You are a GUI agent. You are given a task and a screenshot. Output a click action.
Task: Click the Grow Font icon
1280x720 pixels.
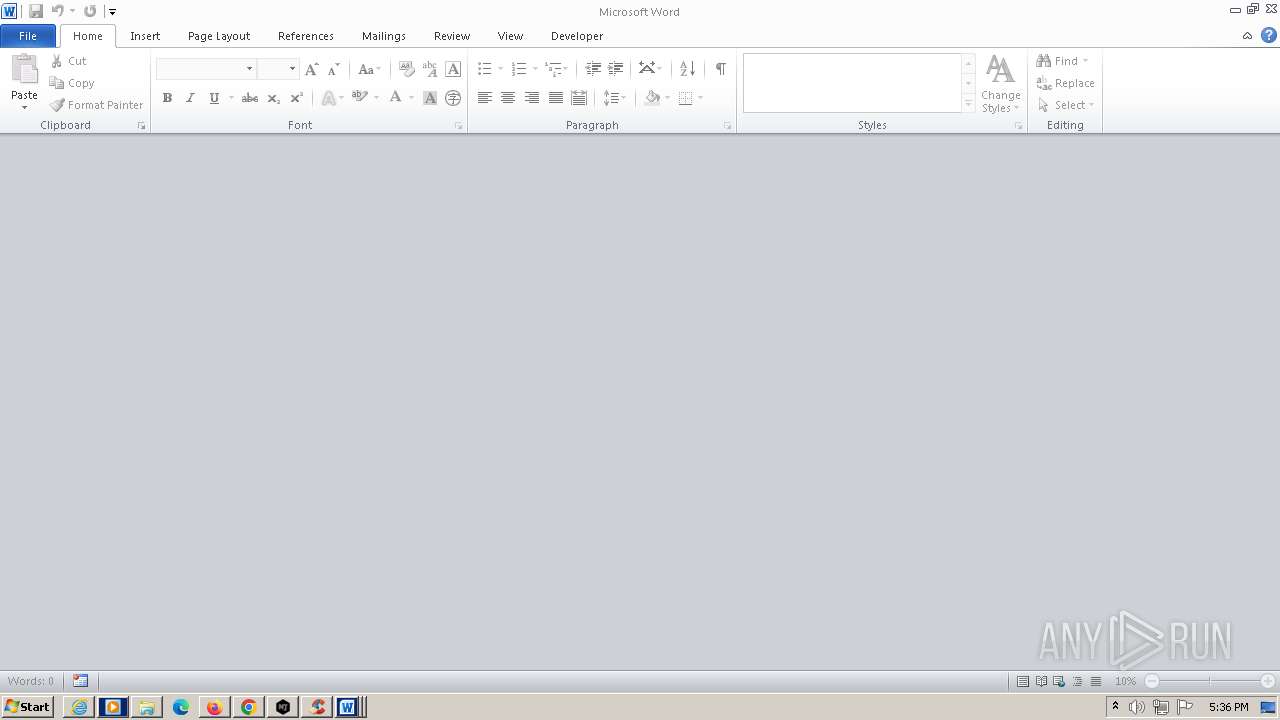312,69
